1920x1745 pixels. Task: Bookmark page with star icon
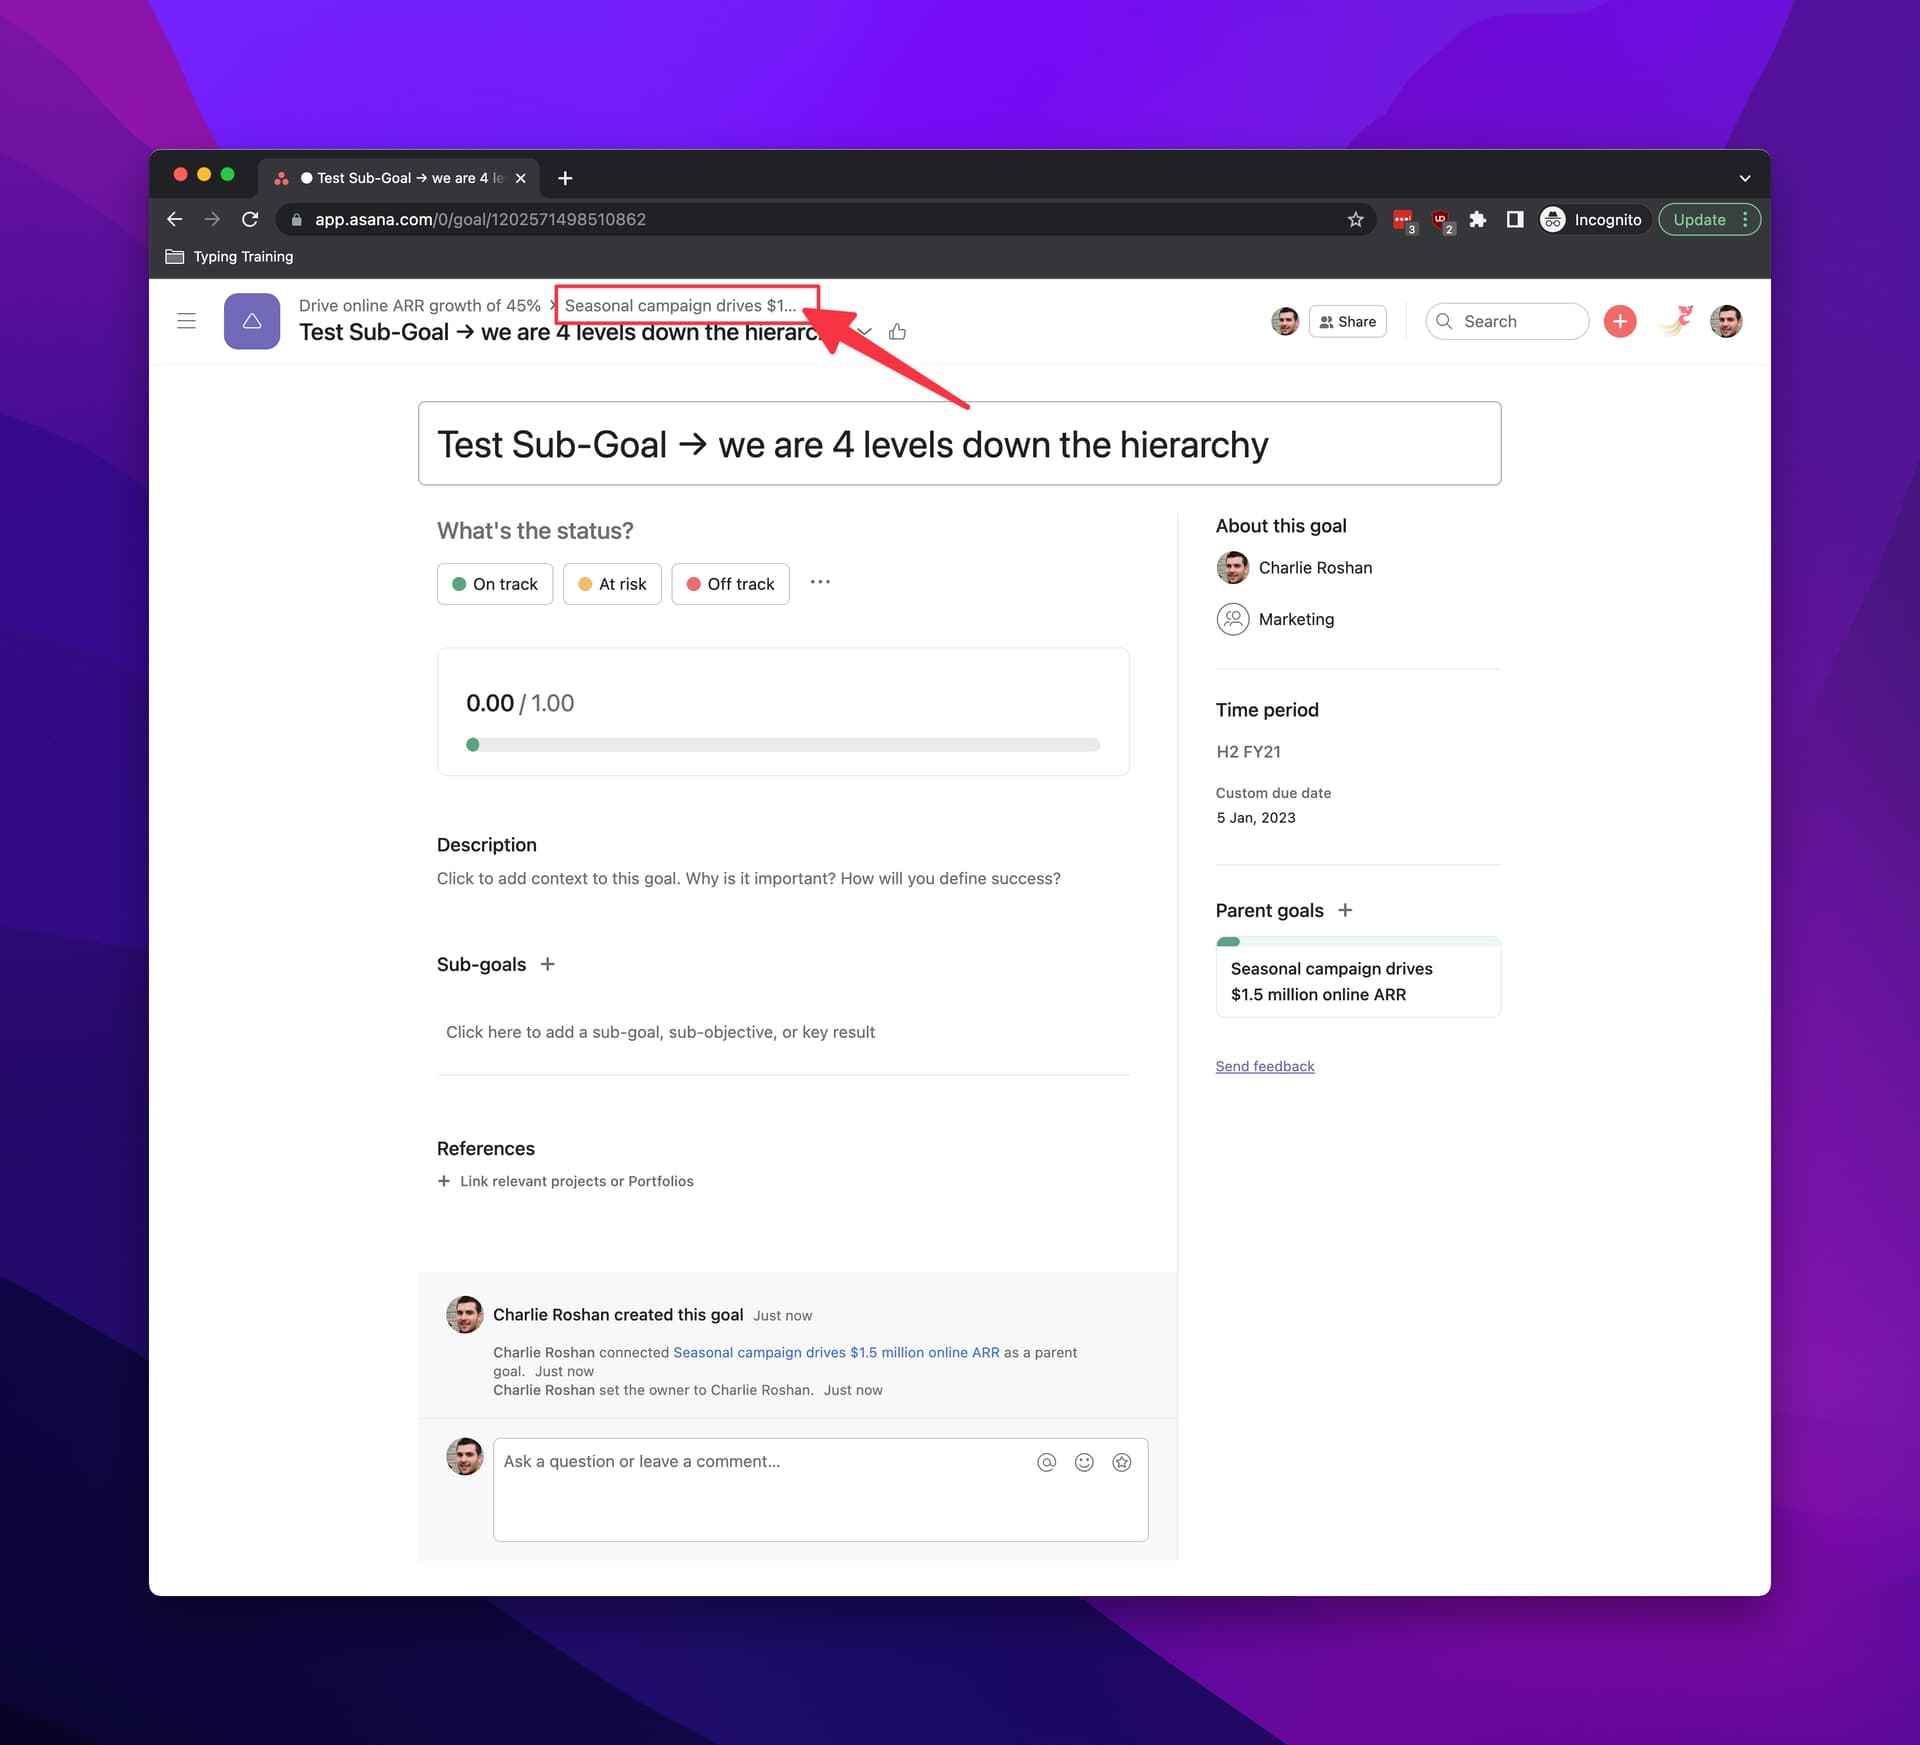[x=1355, y=219]
